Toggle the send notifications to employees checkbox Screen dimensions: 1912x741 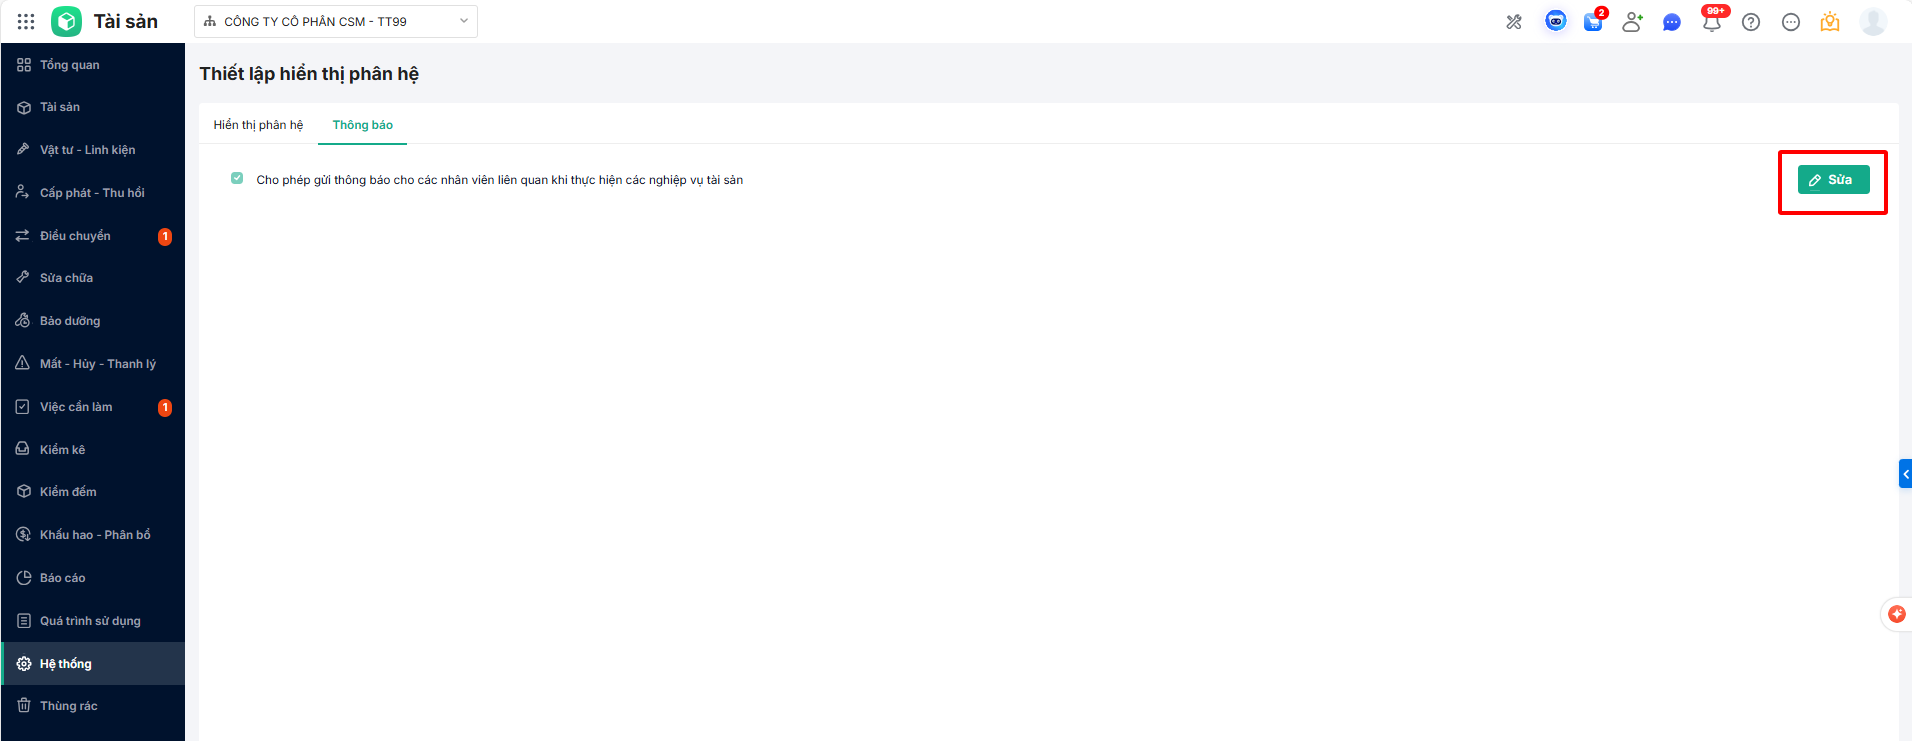point(237,178)
